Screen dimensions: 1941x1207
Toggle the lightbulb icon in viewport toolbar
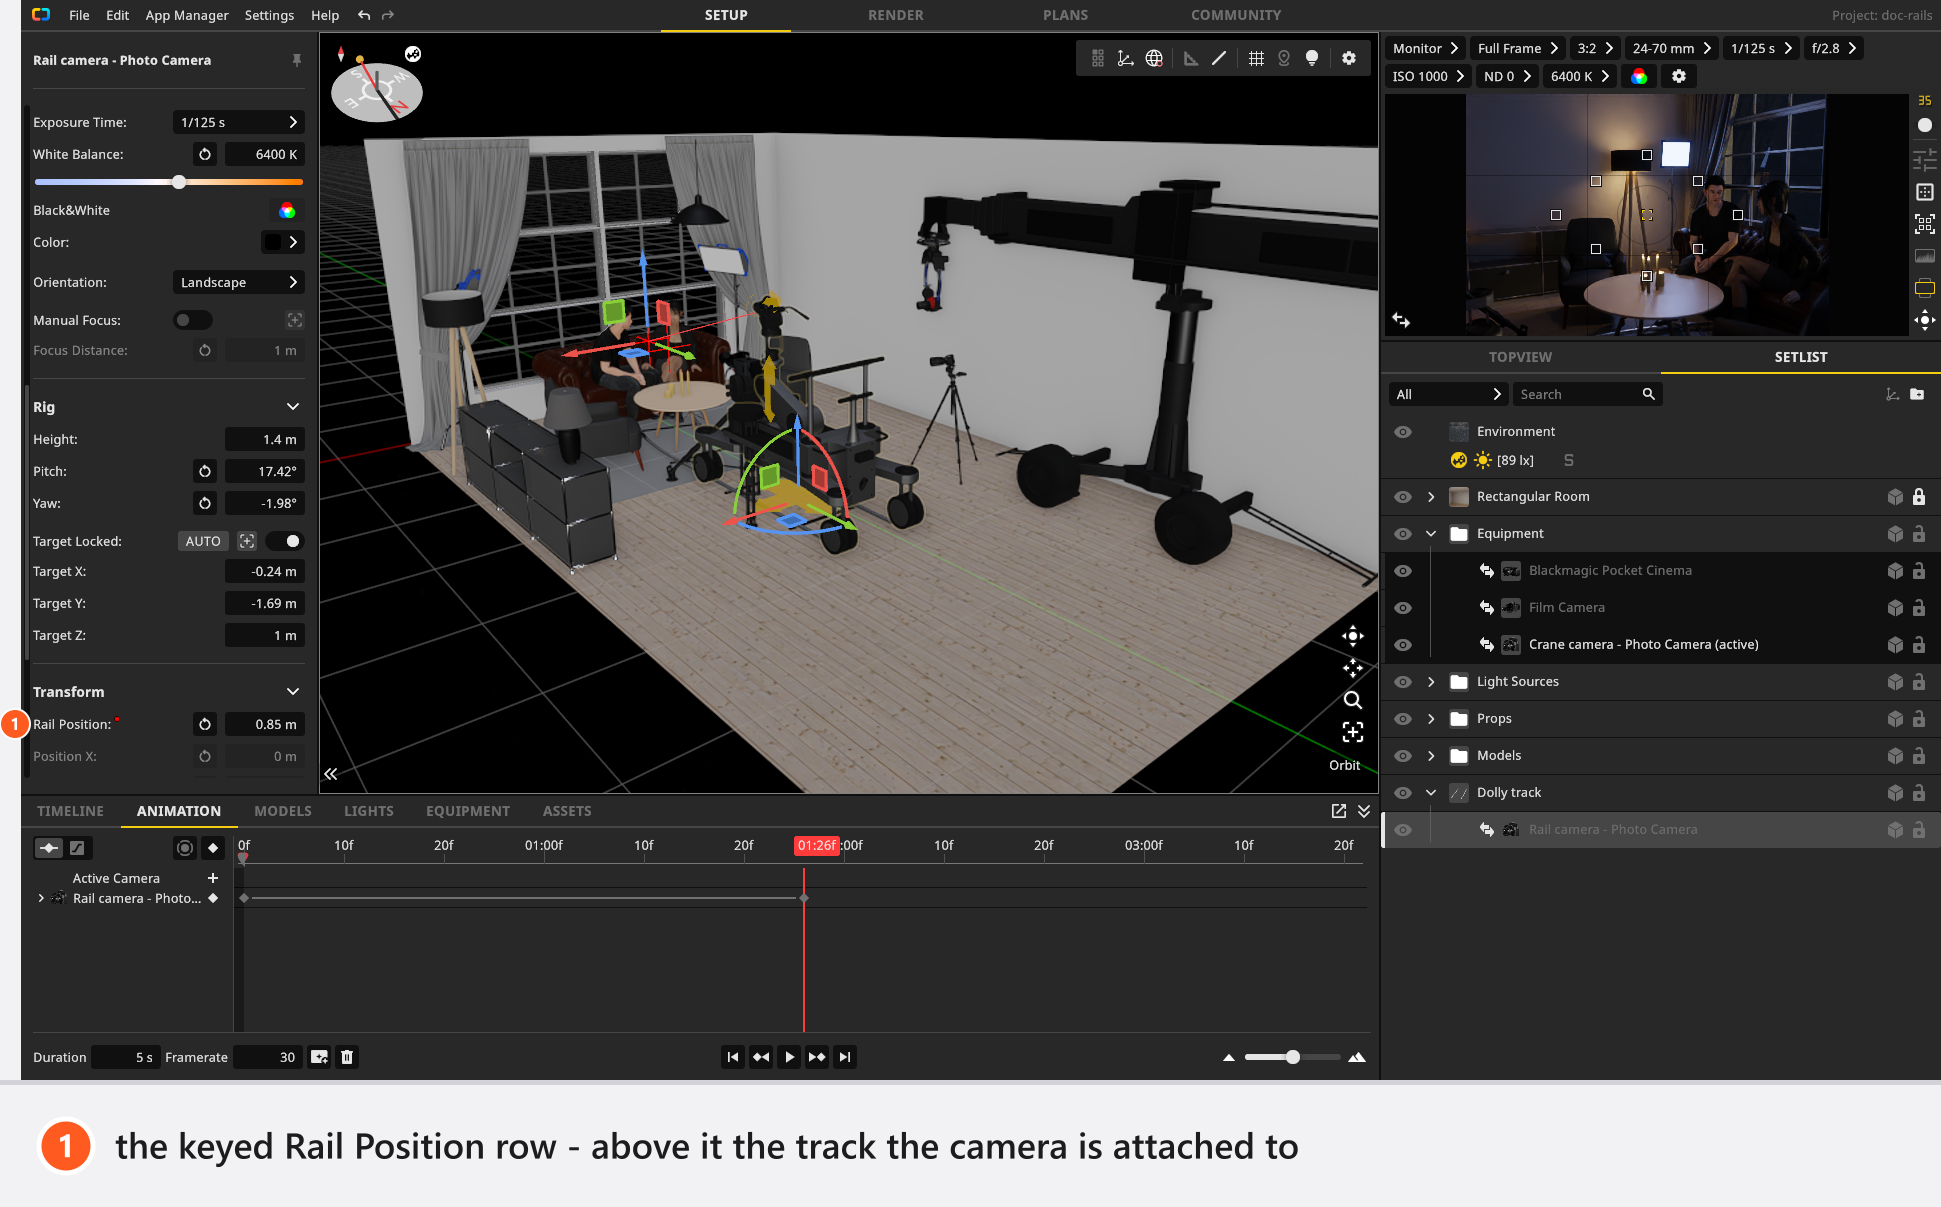(1312, 58)
